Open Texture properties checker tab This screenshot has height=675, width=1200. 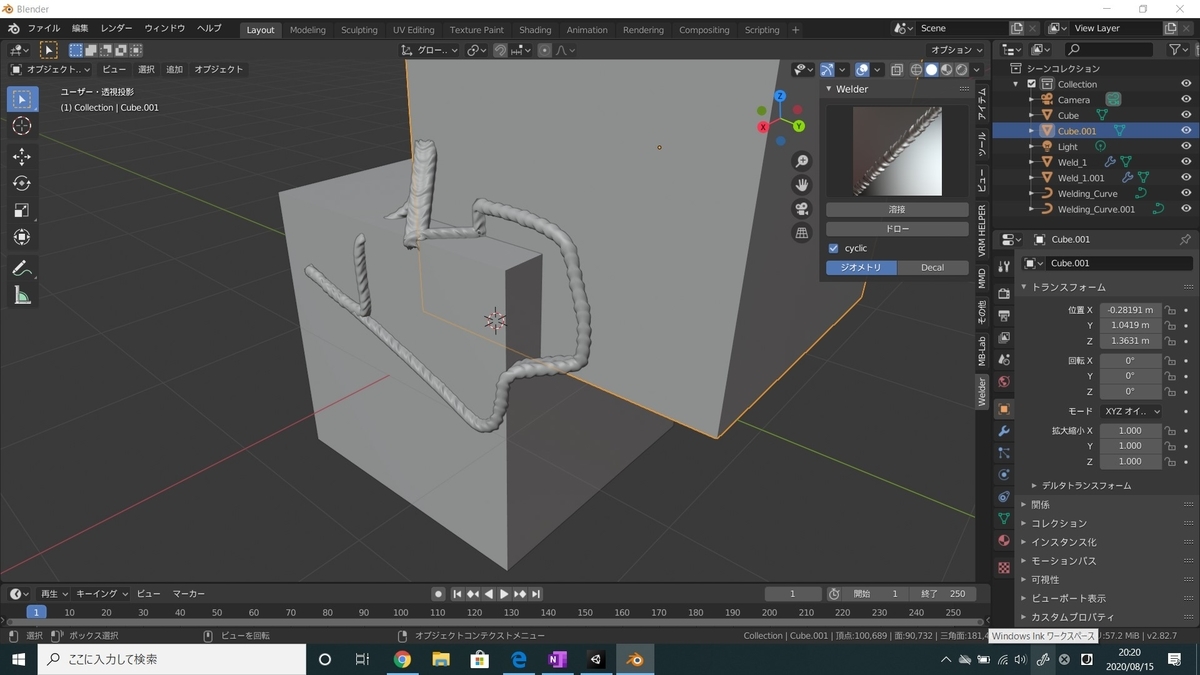1004,567
